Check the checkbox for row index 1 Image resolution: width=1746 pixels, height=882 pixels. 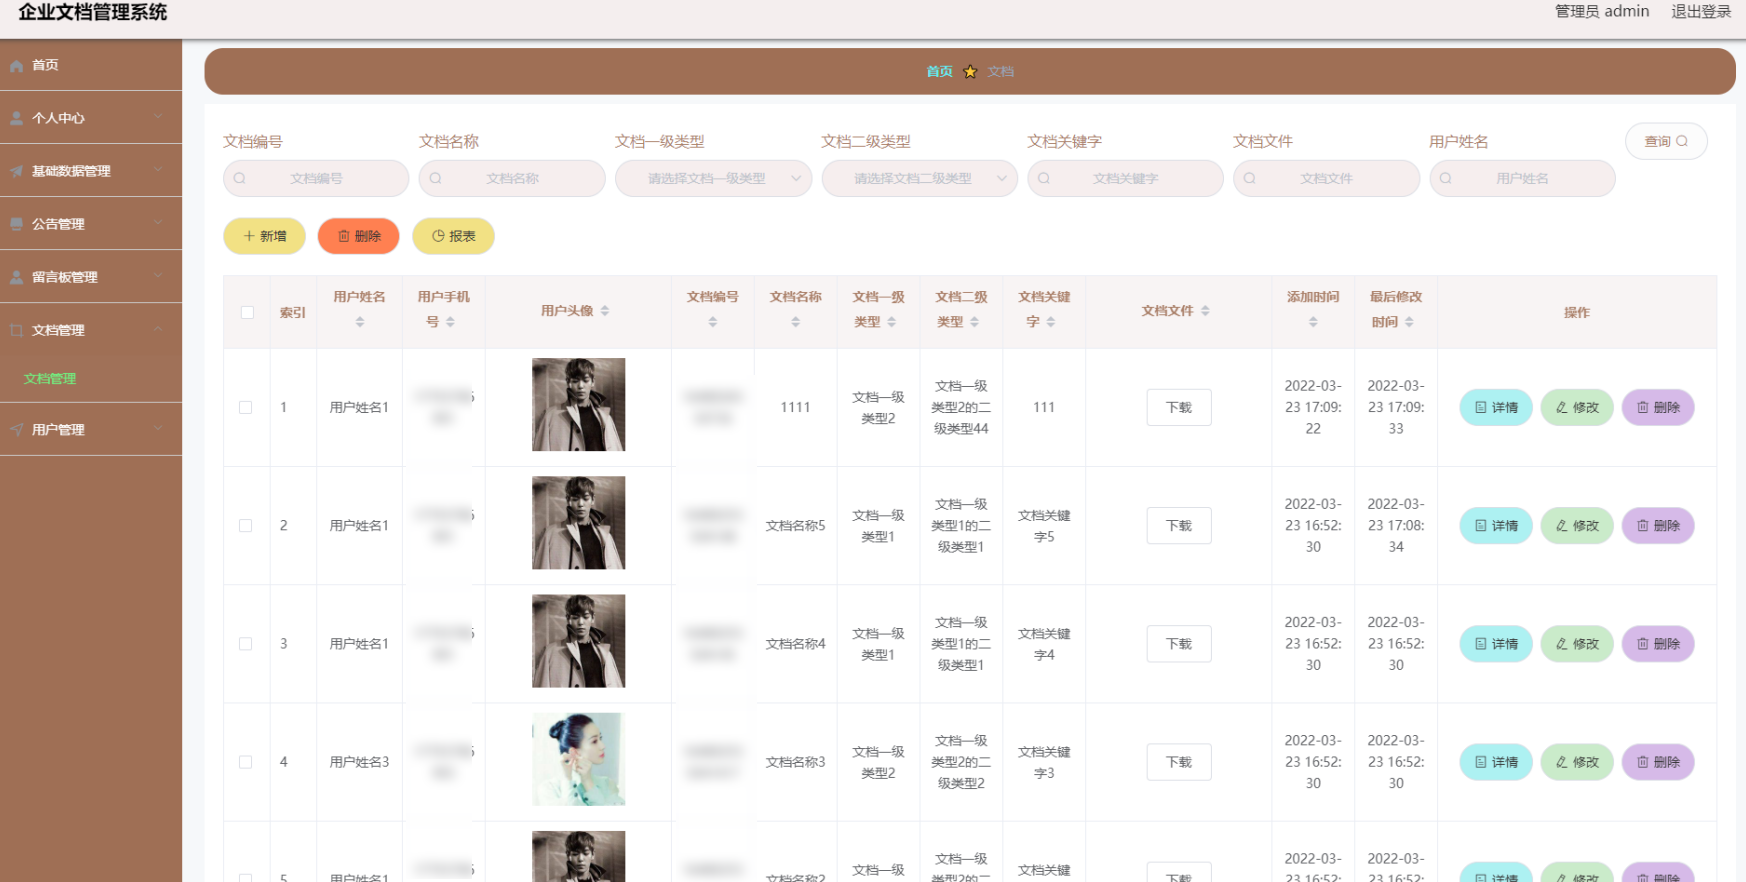click(x=246, y=408)
